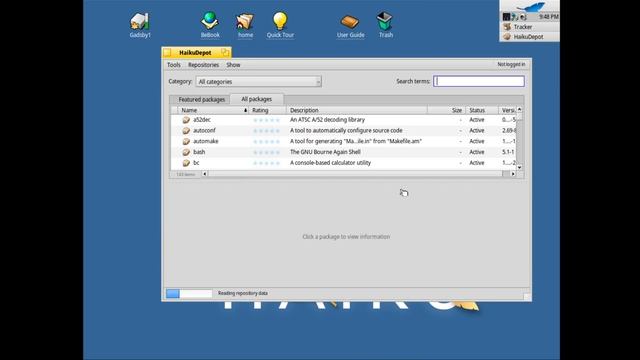Click the window resize corner of HaikuDepot

click(x=527, y=297)
